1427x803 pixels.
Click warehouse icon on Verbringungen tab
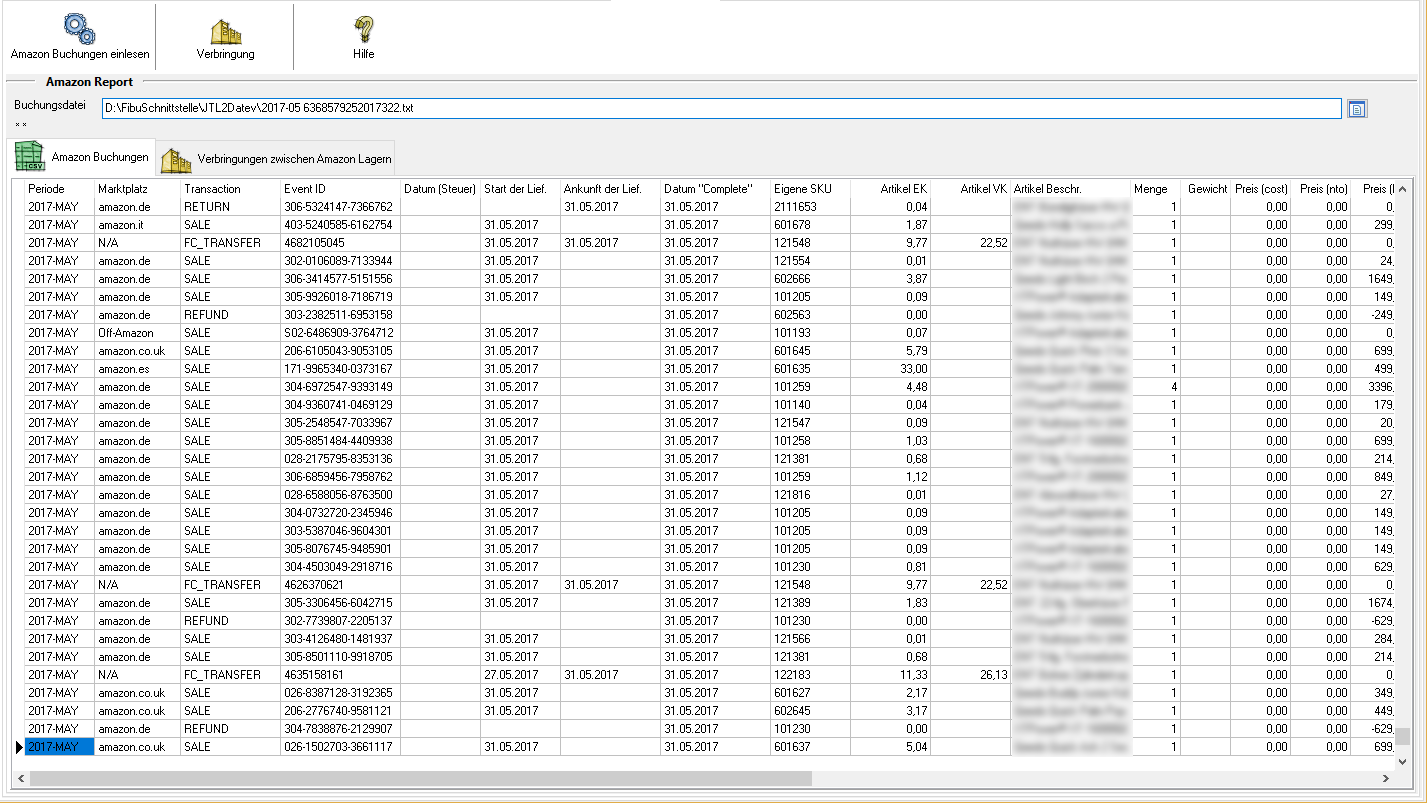[x=177, y=159]
